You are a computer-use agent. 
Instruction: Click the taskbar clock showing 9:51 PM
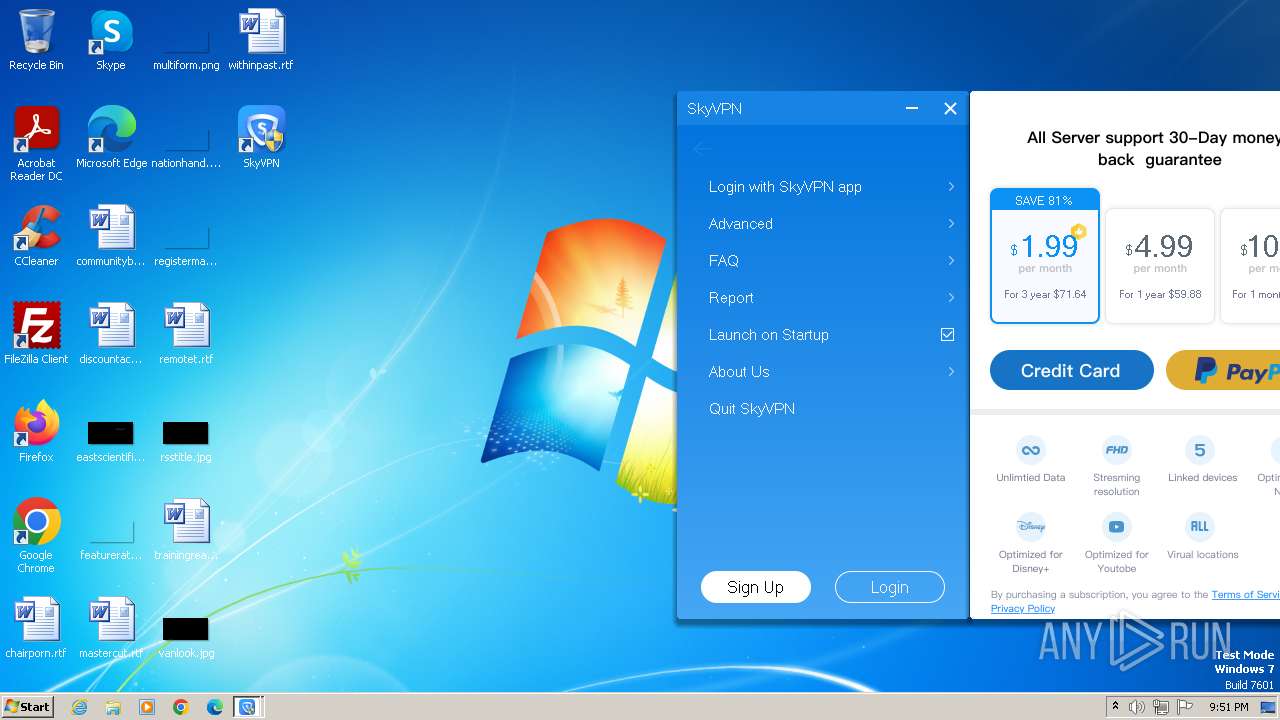pyautogui.click(x=1228, y=707)
